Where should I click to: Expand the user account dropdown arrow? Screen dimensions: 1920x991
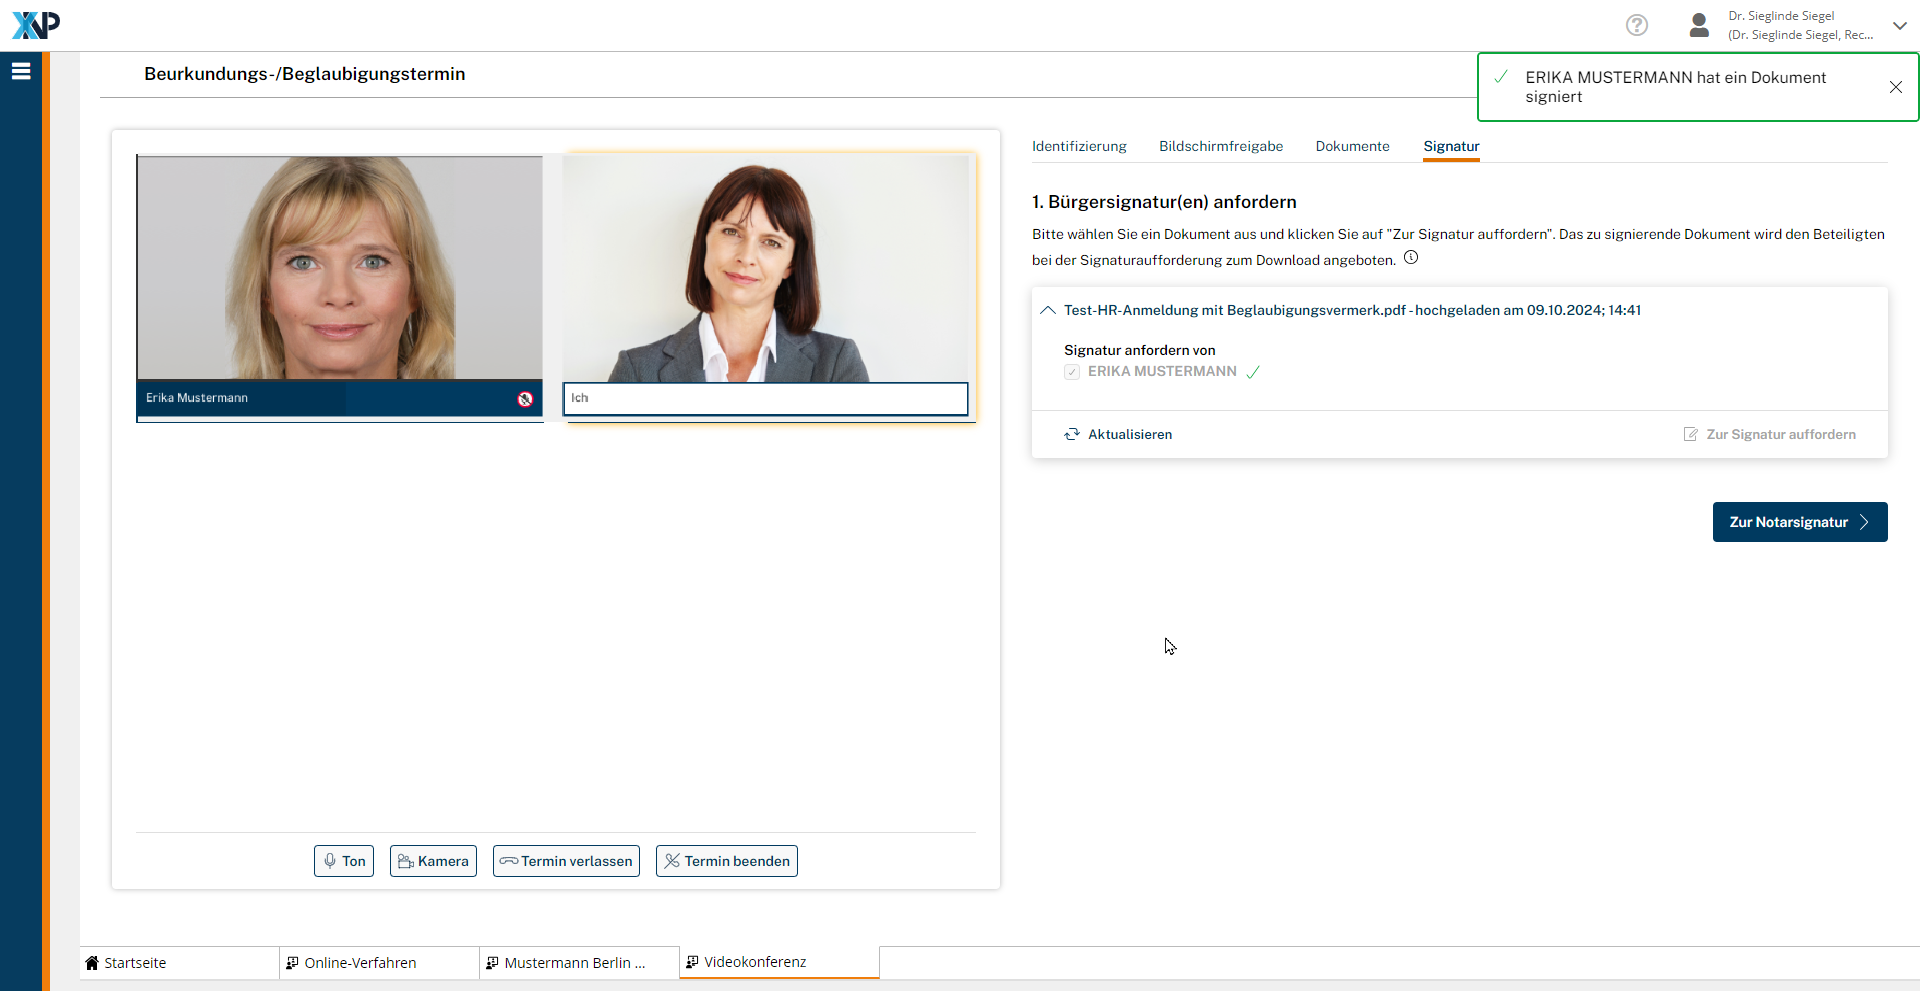pyautogui.click(x=1899, y=25)
